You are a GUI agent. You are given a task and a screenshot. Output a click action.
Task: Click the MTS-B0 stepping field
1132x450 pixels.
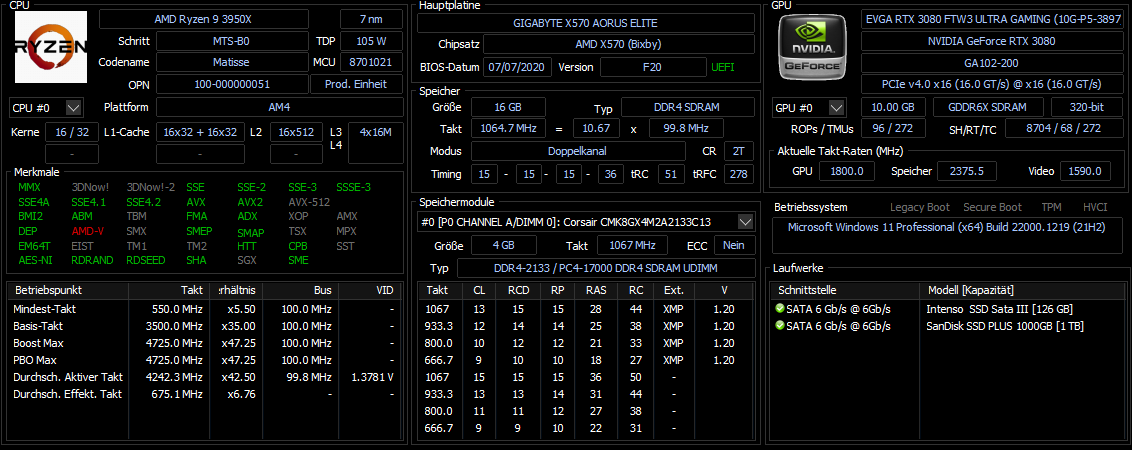coord(232,41)
